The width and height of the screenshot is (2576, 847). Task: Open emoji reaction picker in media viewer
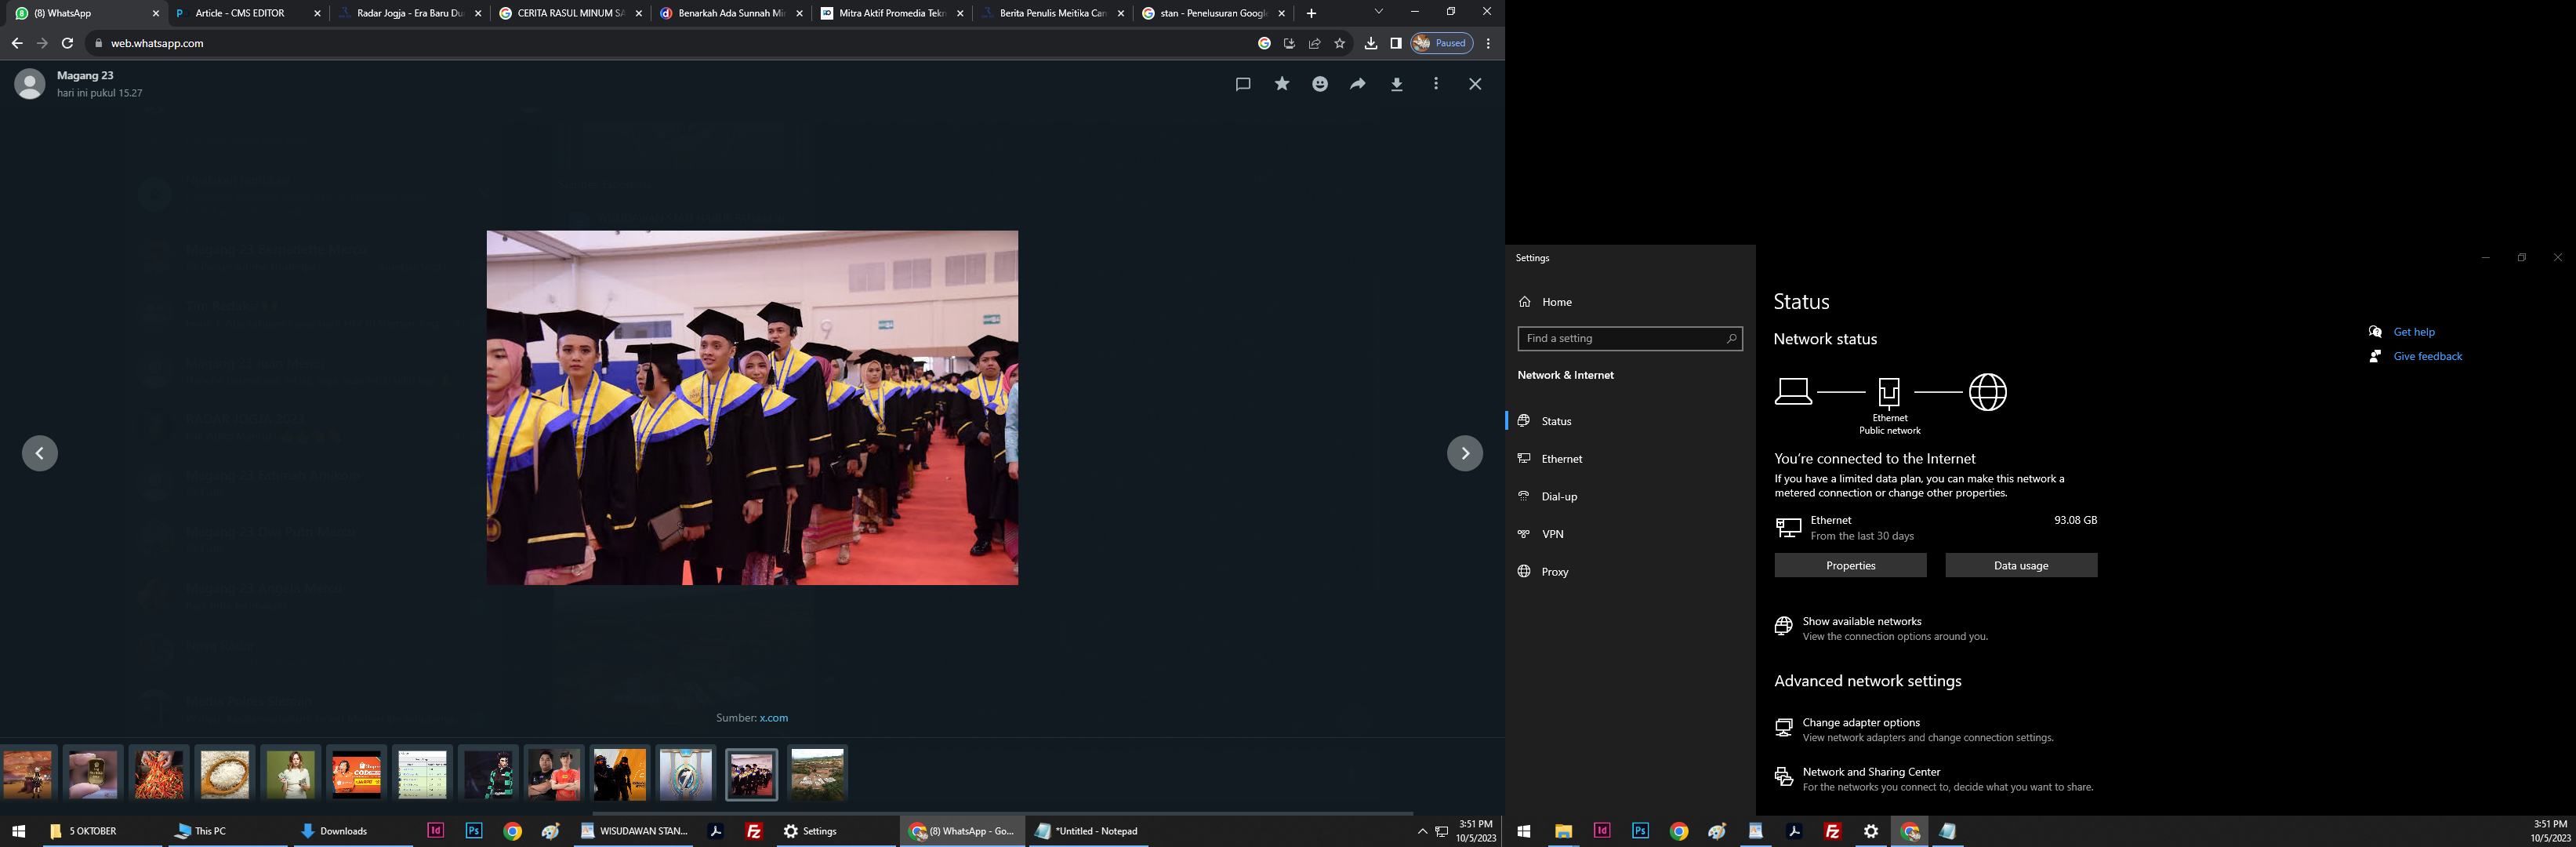(x=1320, y=84)
